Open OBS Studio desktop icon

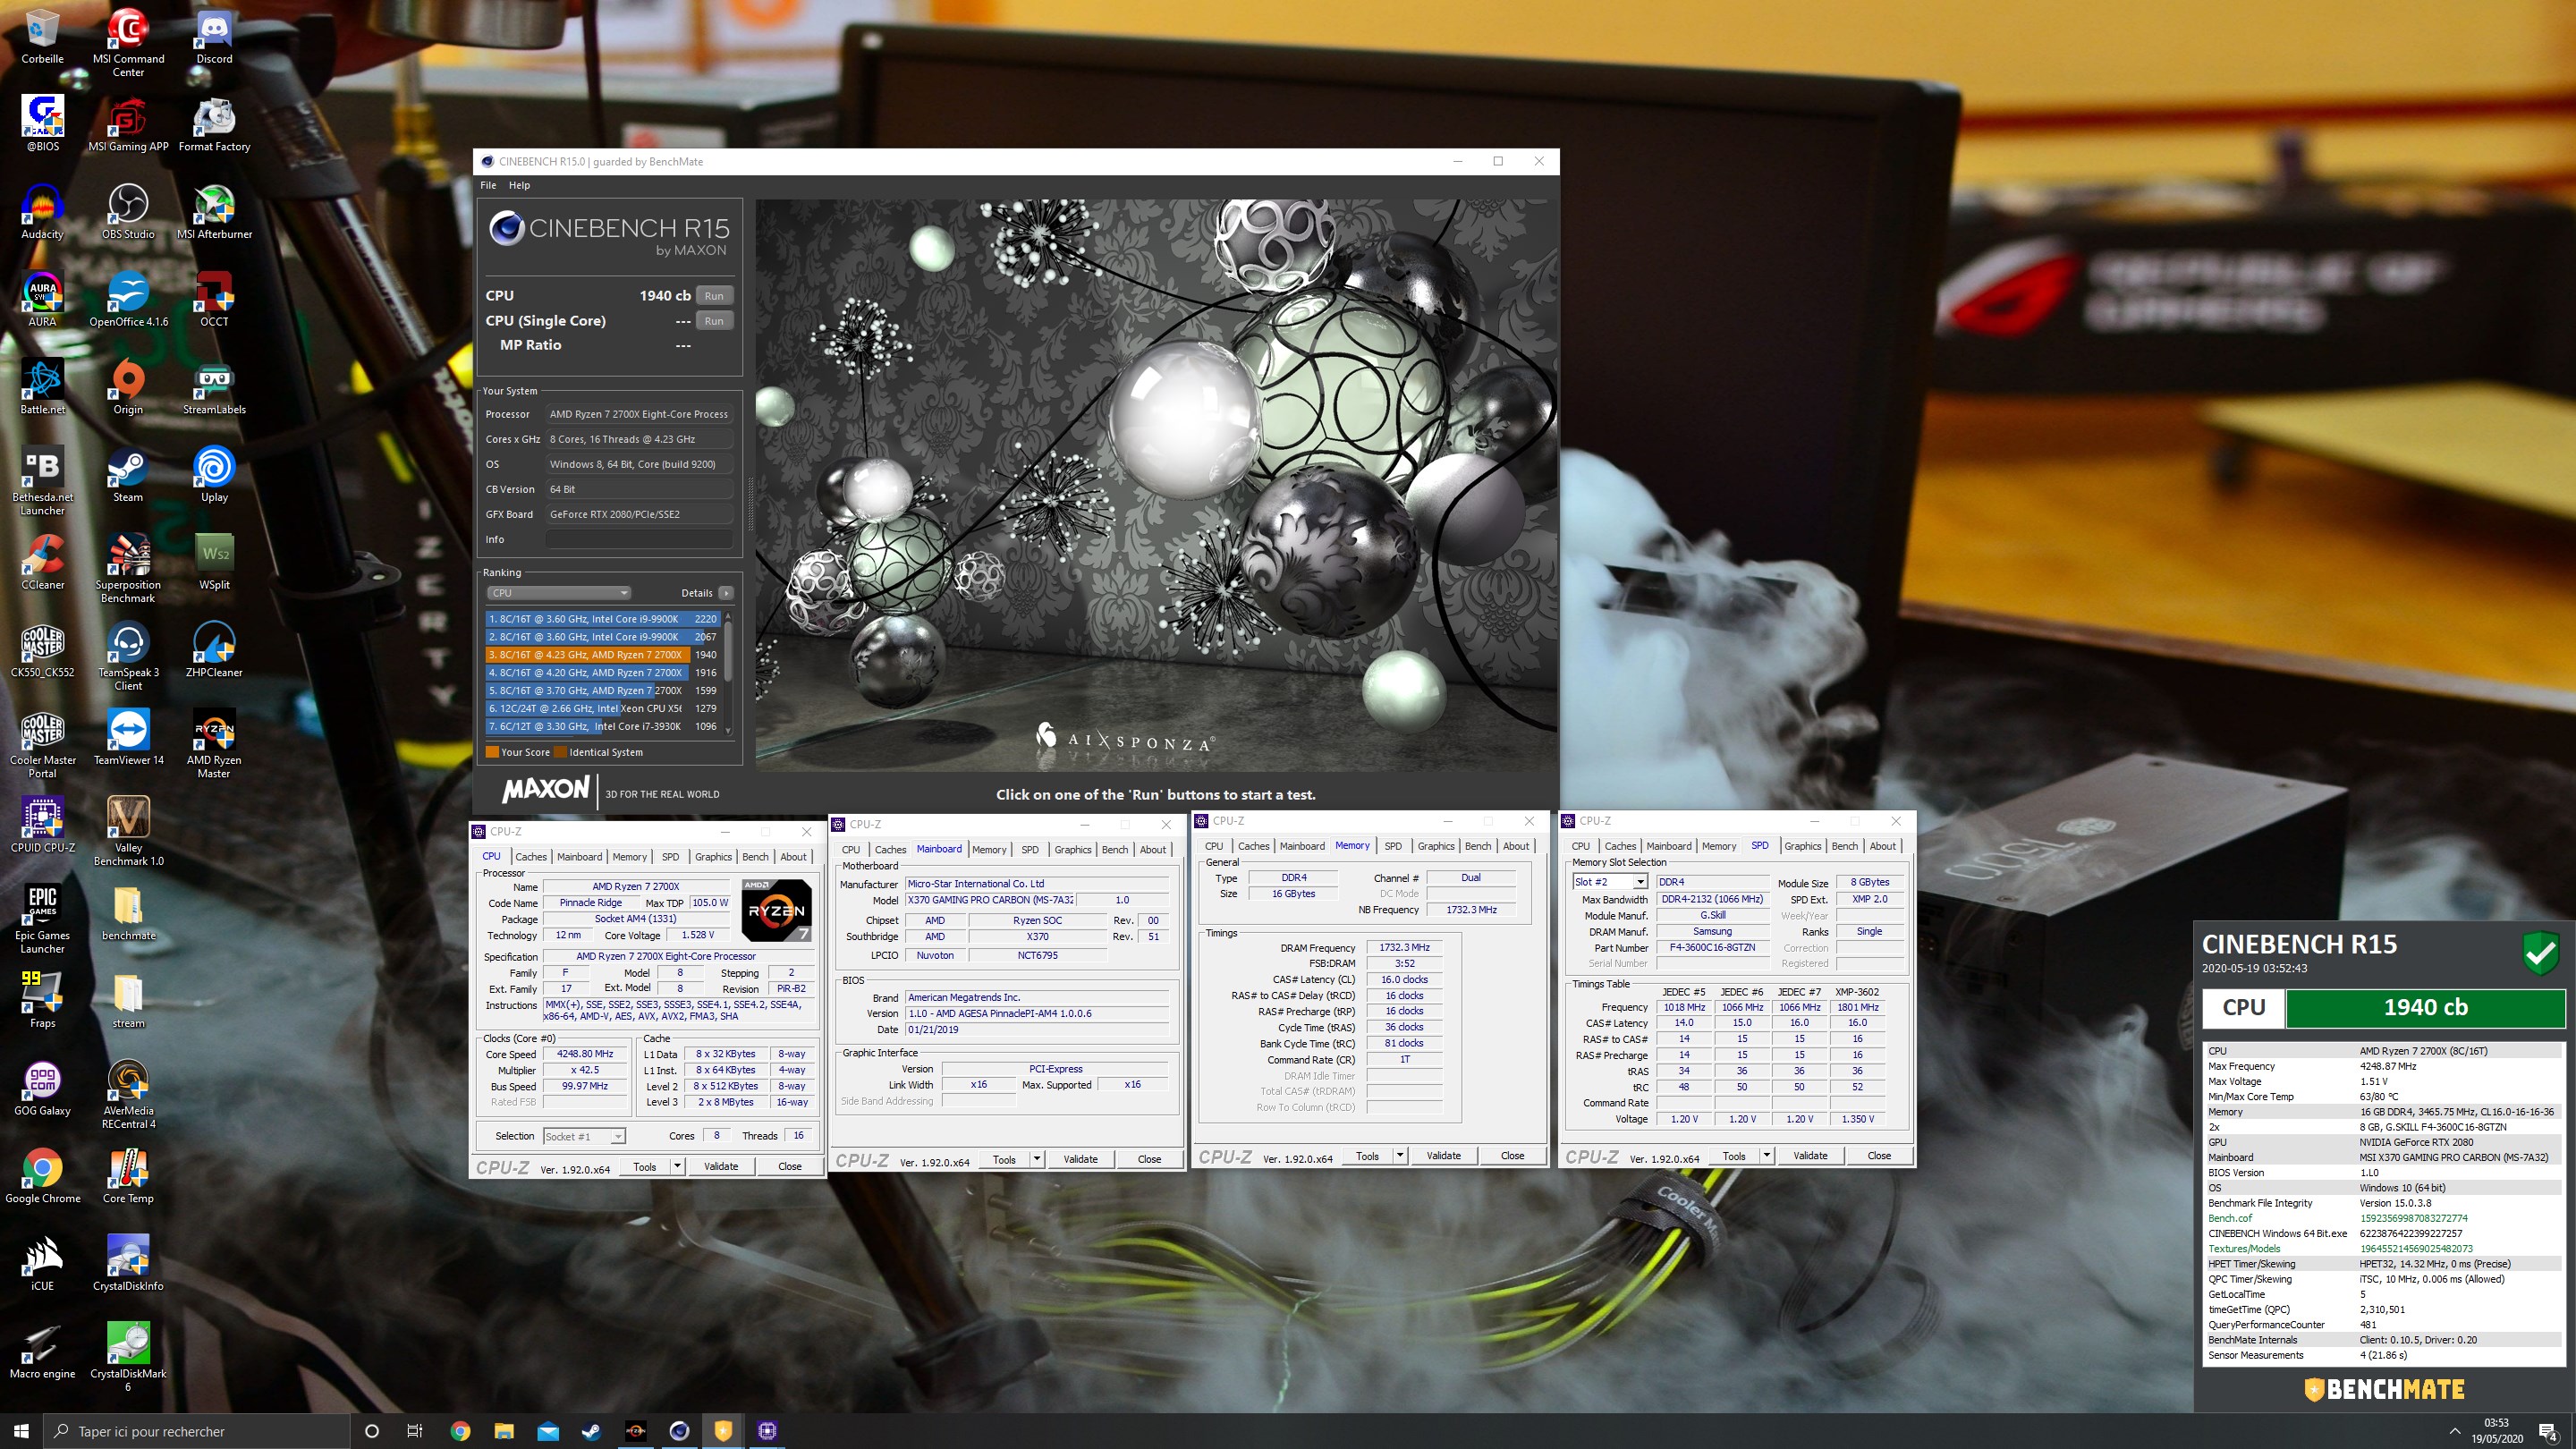(x=128, y=211)
